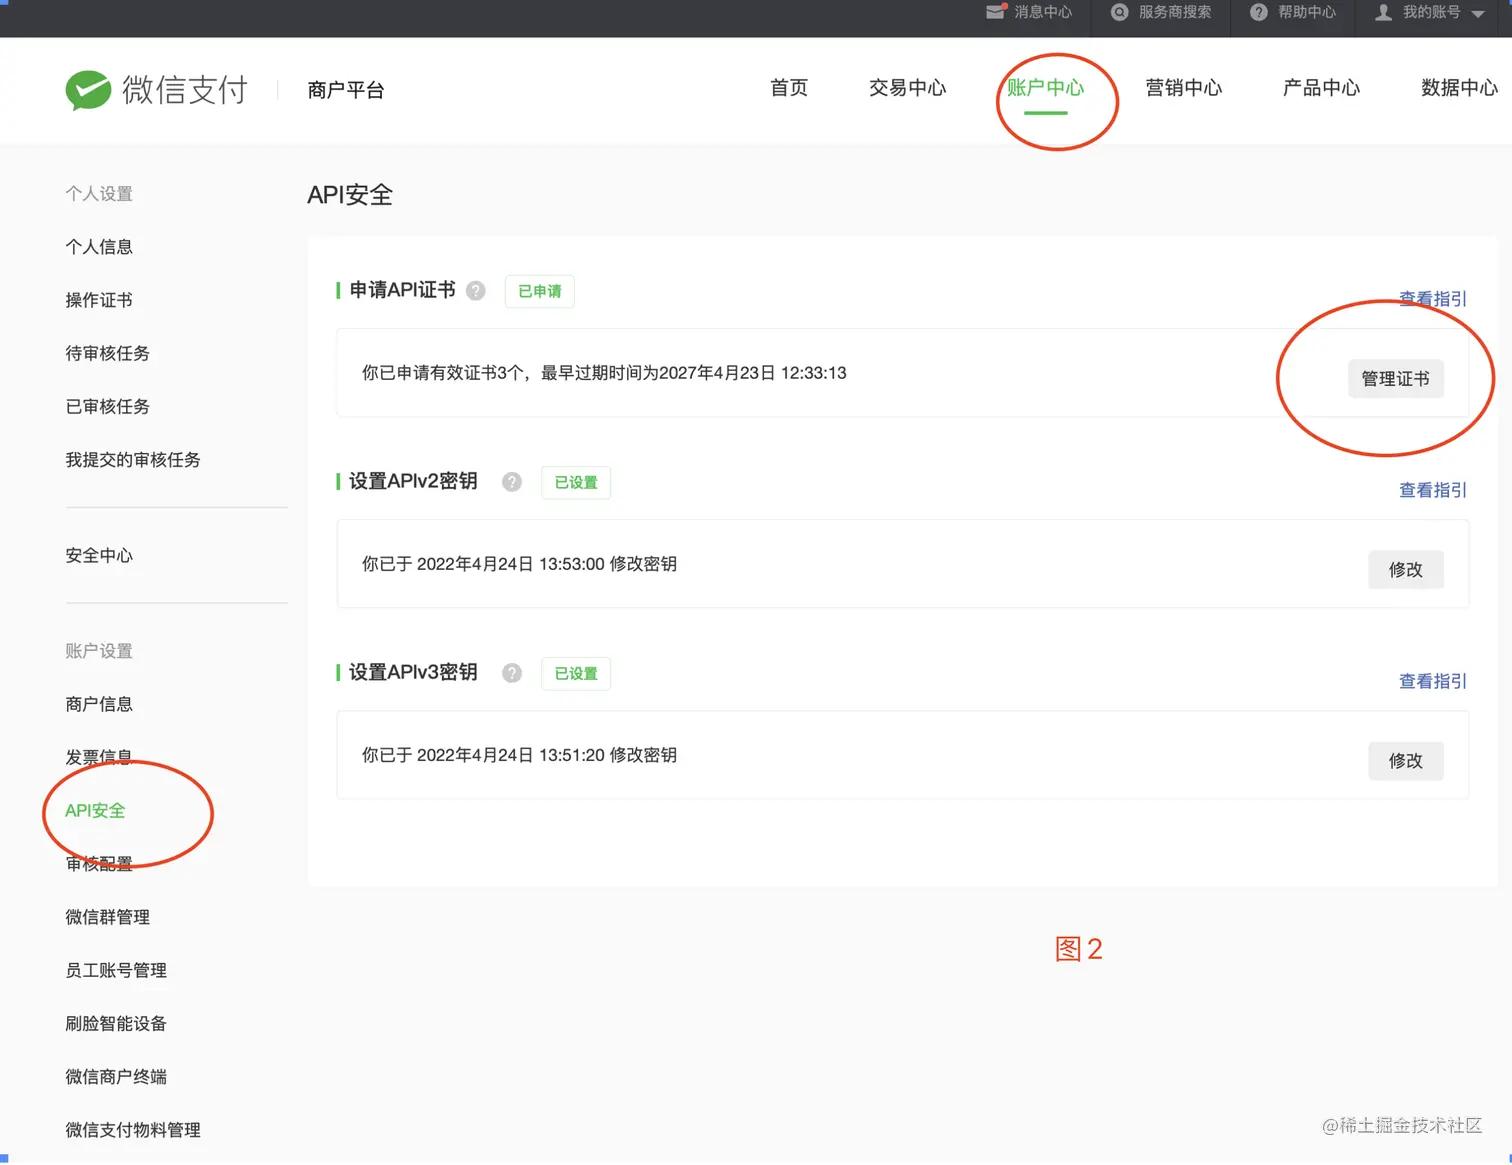Screen dimensions: 1512x1165
Task: Select the 账户中心 tab
Action: 1045,88
